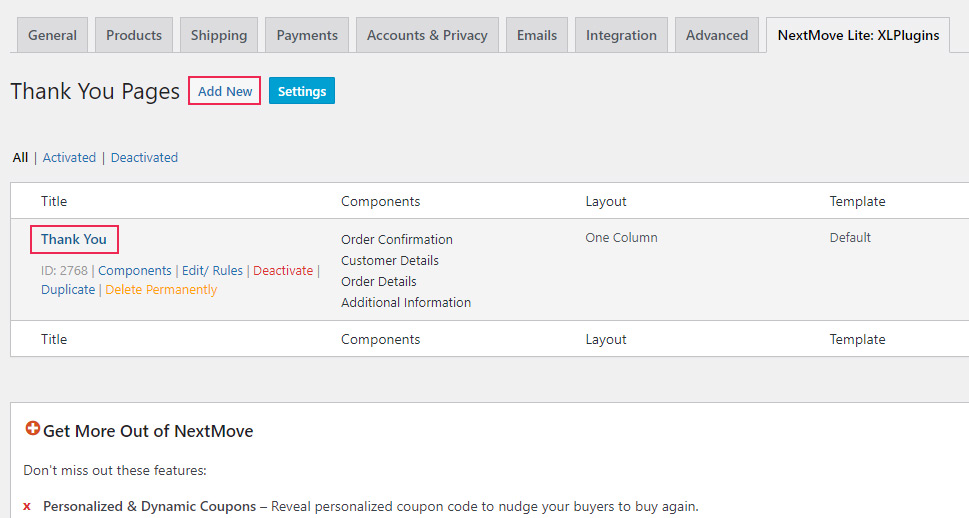
Task: Click Delete Permanently for Thank You
Action: pos(161,290)
